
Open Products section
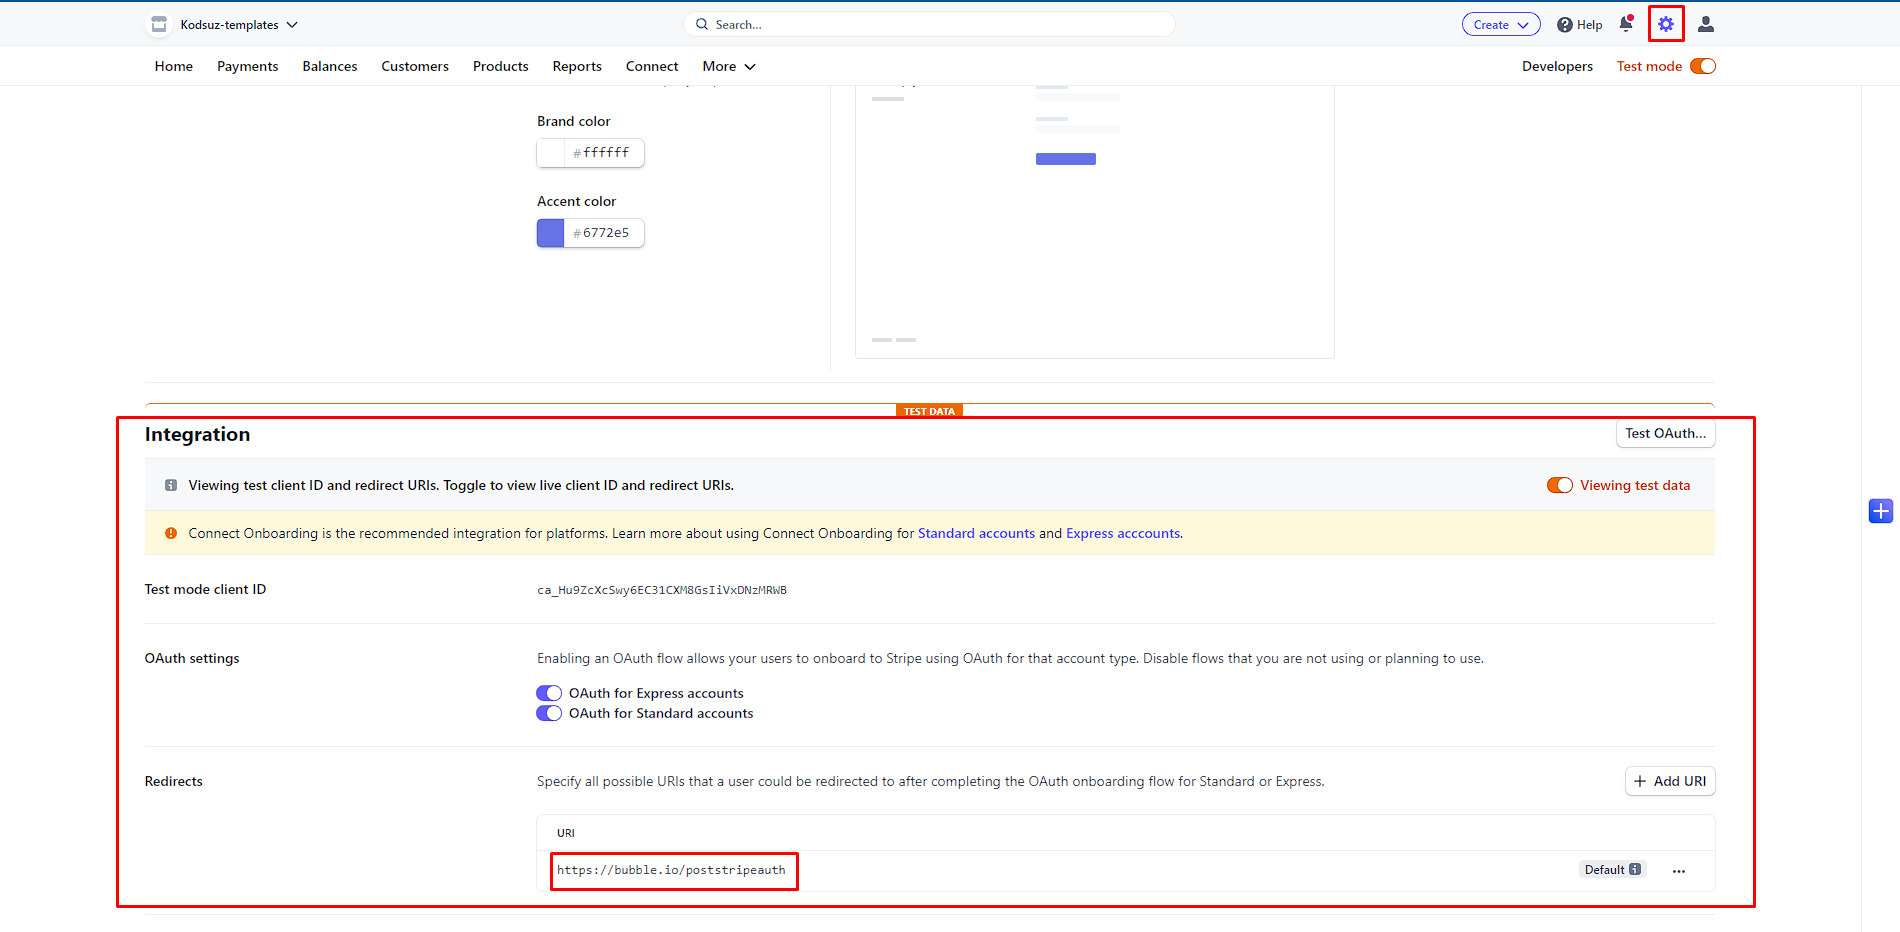point(501,66)
